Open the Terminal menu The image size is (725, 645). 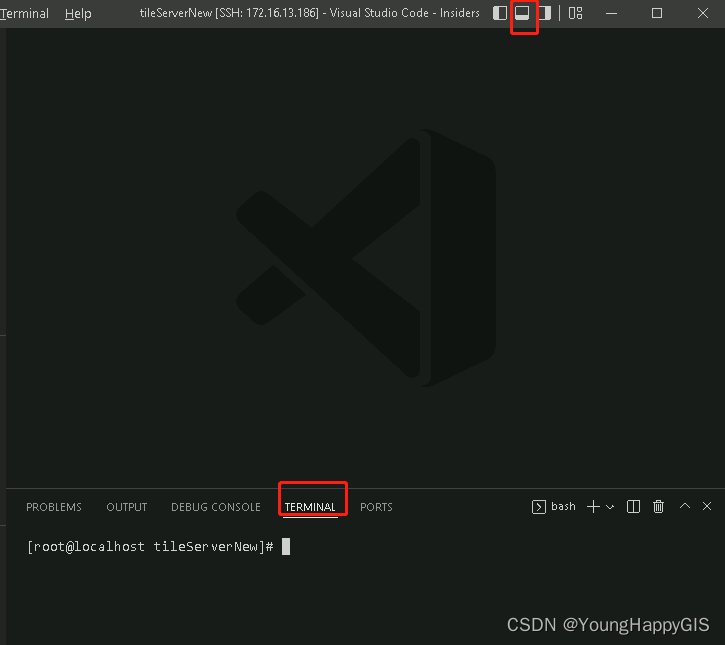coord(24,13)
